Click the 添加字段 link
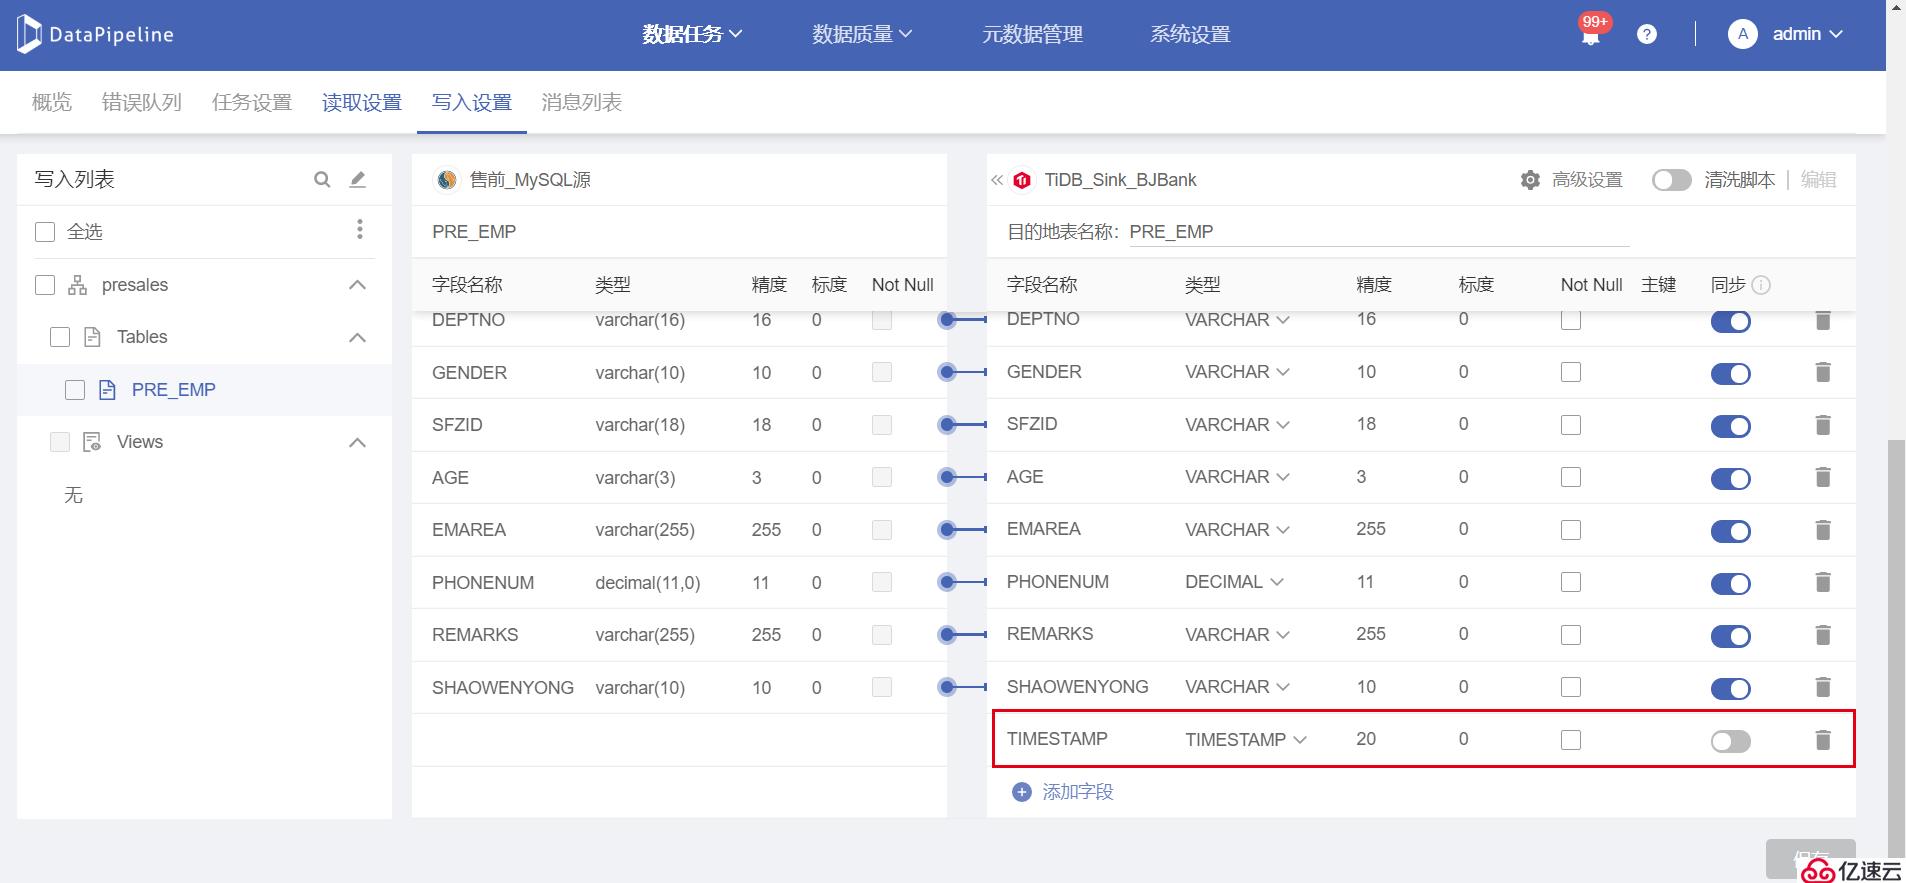Screen dimensions: 1906x883 point(1078,792)
